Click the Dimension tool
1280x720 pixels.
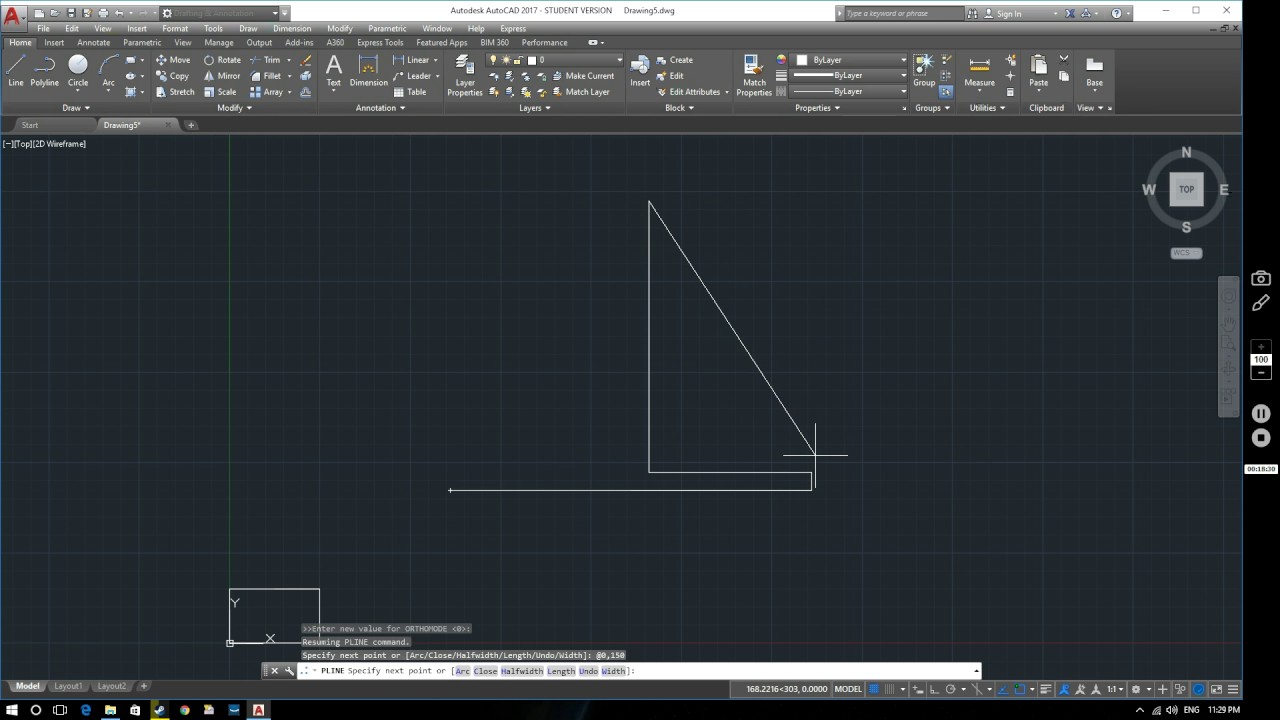click(x=368, y=70)
